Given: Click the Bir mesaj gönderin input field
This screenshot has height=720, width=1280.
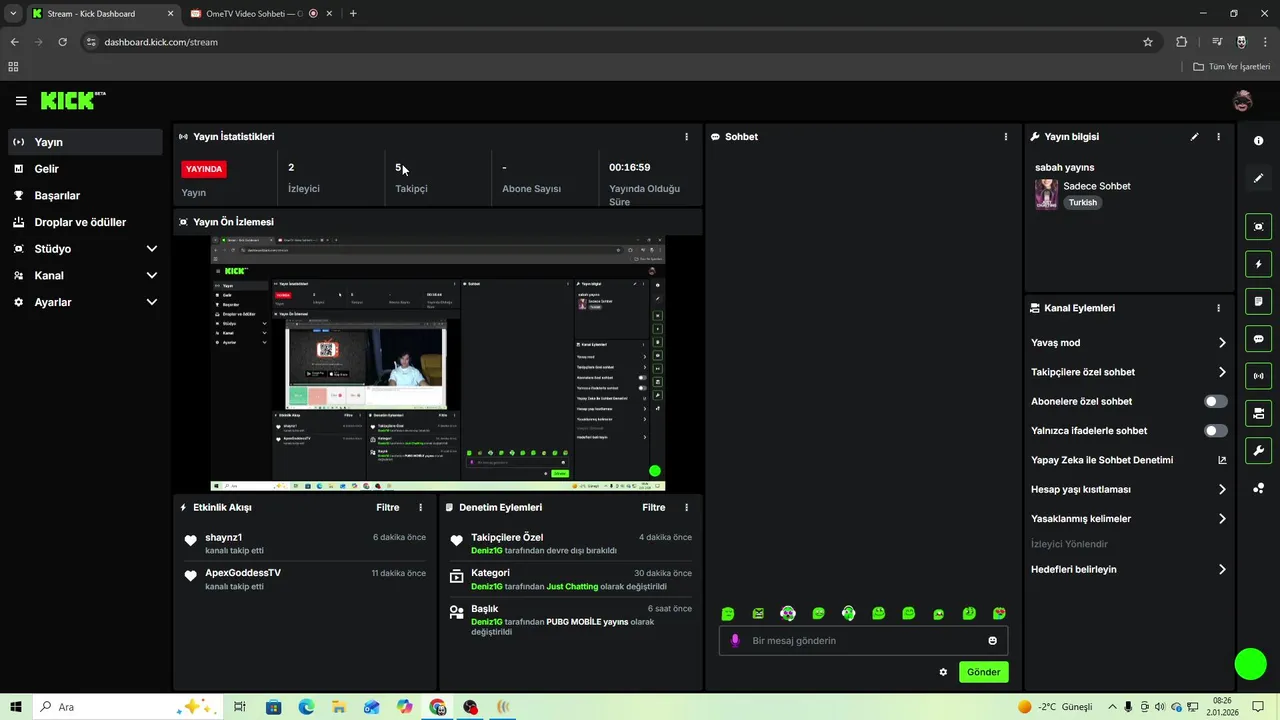Looking at the screenshot, I should [x=863, y=641].
